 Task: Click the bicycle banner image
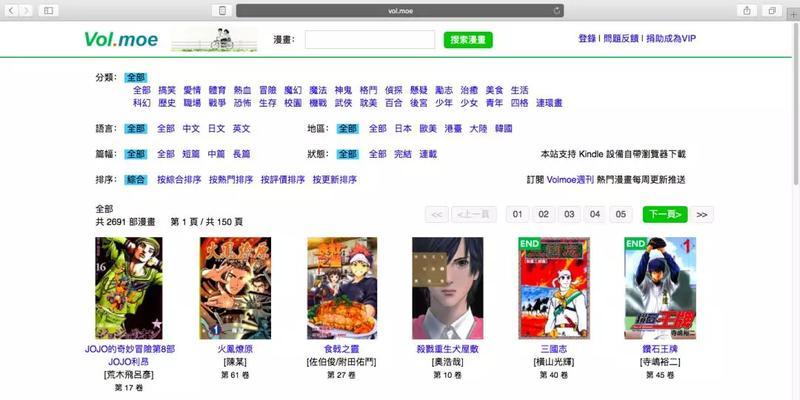pos(214,39)
